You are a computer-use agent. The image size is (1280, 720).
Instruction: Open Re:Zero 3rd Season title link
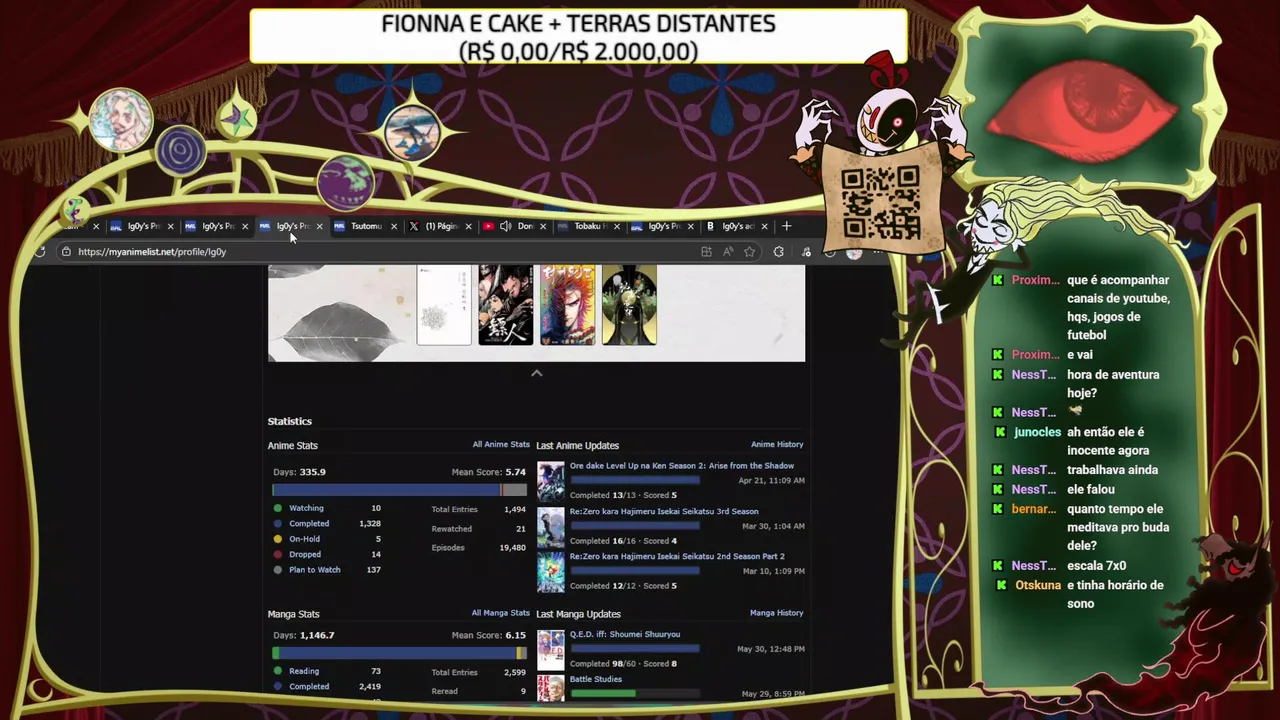click(664, 512)
